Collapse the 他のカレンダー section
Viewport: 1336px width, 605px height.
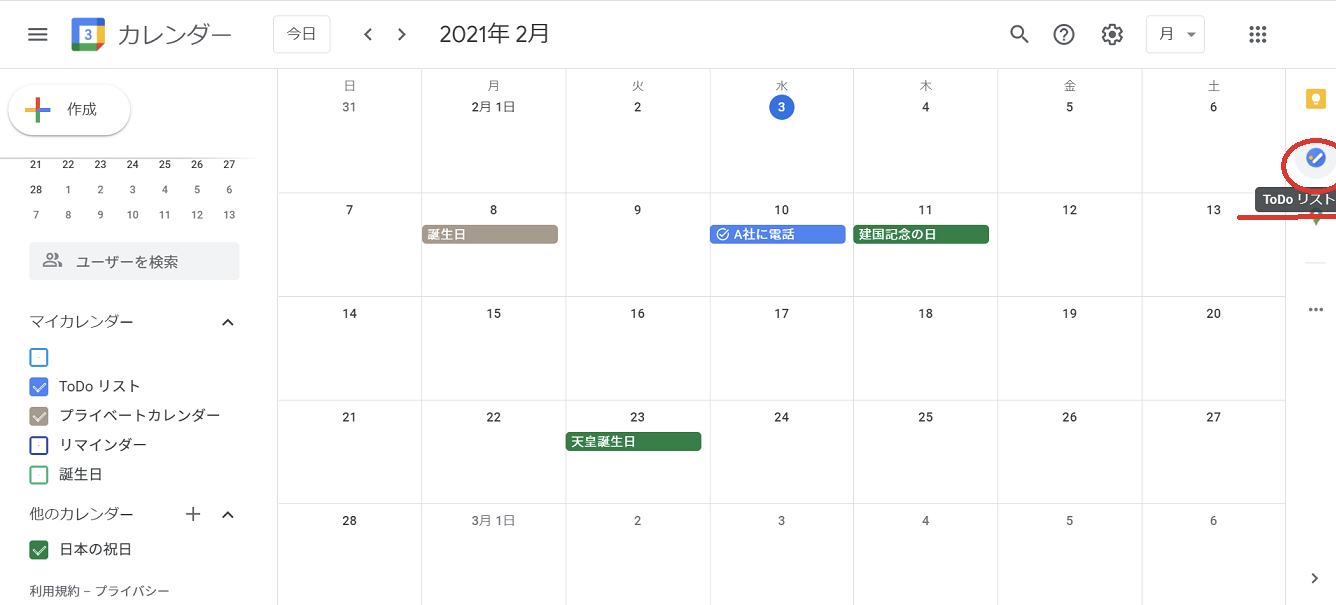coord(228,514)
